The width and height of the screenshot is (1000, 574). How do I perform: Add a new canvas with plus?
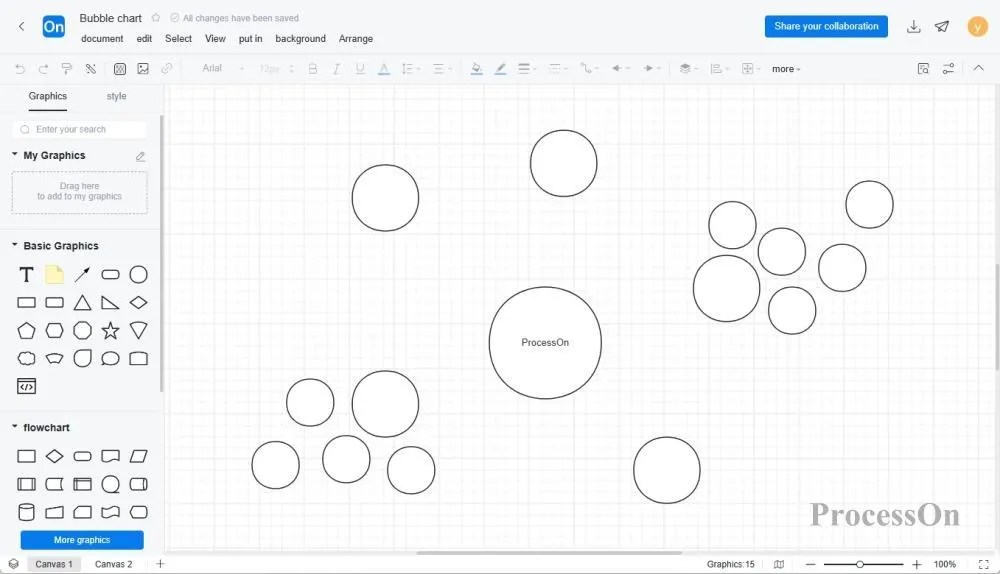click(x=161, y=564)
